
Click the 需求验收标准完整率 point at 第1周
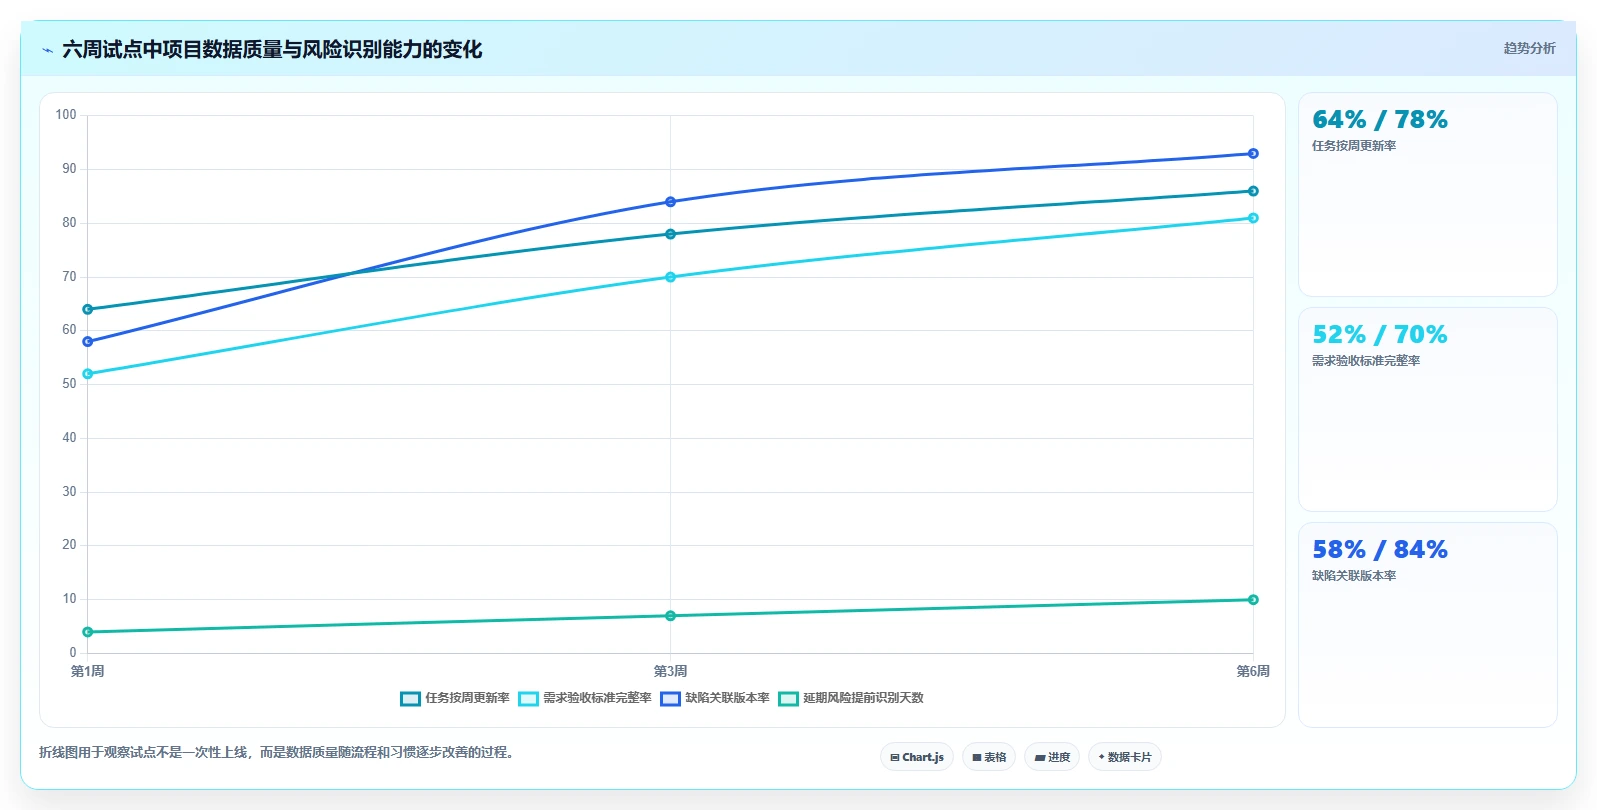click(88, 374)
